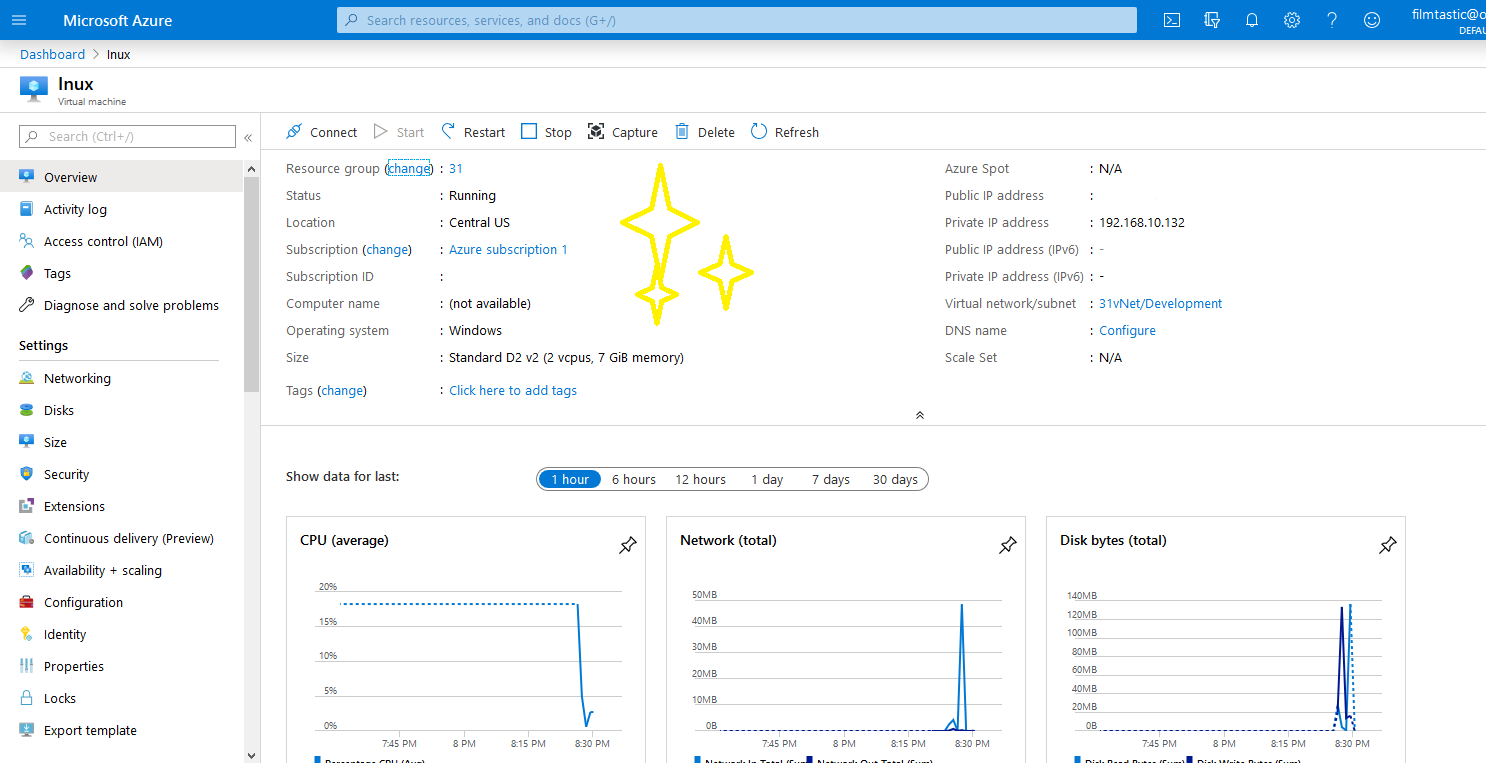
Task: Open resource group 31 link
Action: coord(456,168)
